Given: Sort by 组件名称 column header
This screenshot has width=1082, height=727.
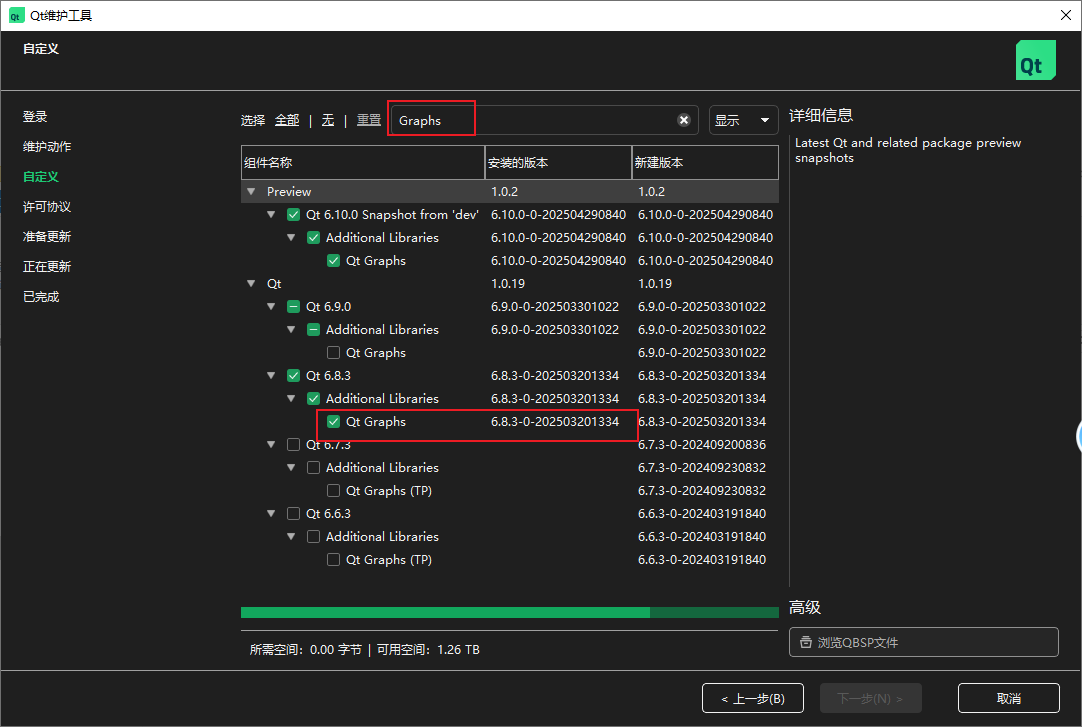Looking at the screenshot, I should (x=362, y=162).
